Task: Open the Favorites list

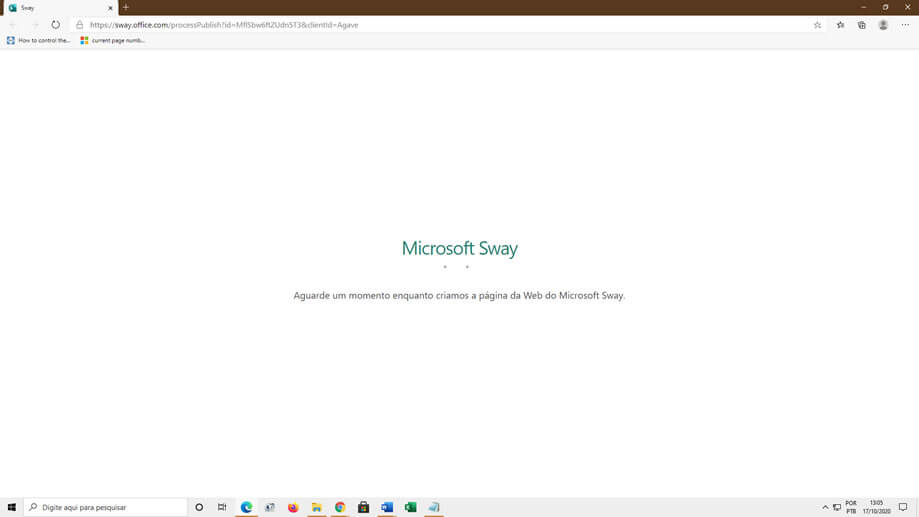Action: pos(840,25)
